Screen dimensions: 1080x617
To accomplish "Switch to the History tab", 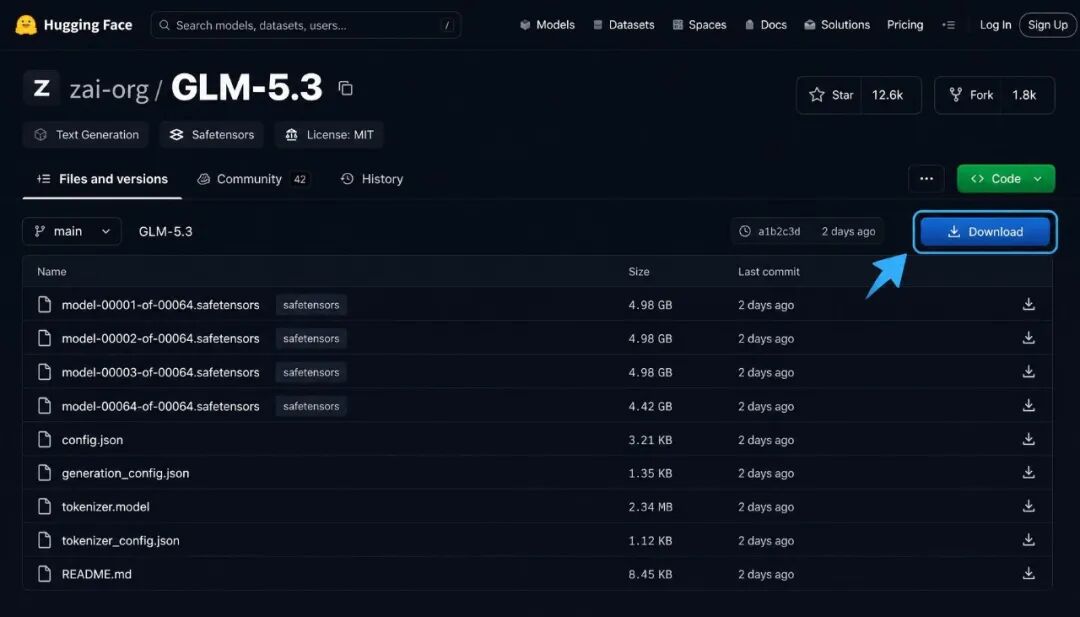I will (372, 179).
